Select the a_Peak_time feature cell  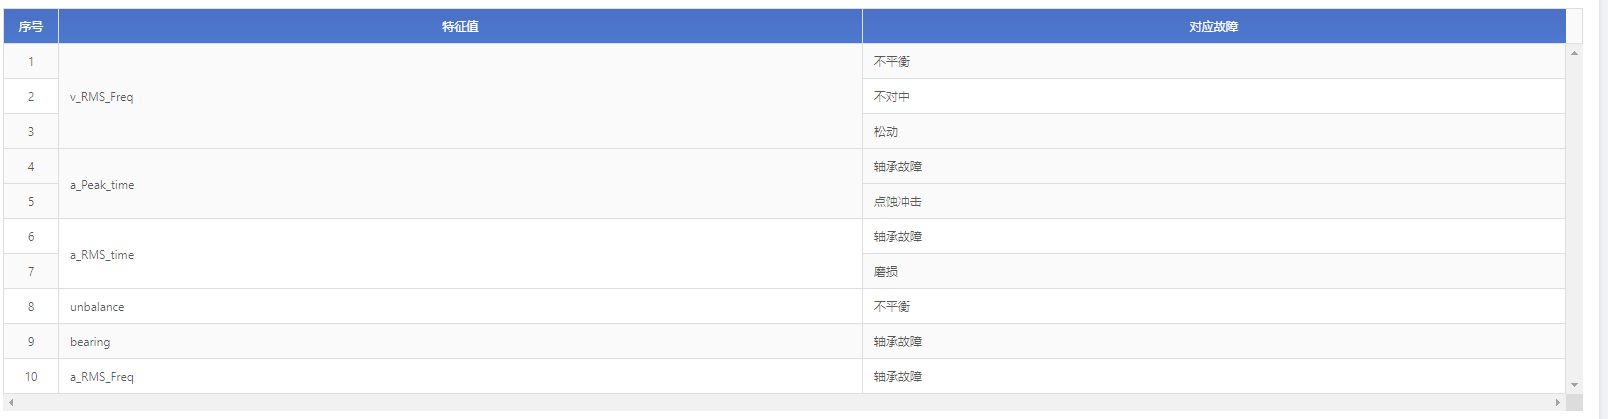pyautogui.click(x=460, y=184)
